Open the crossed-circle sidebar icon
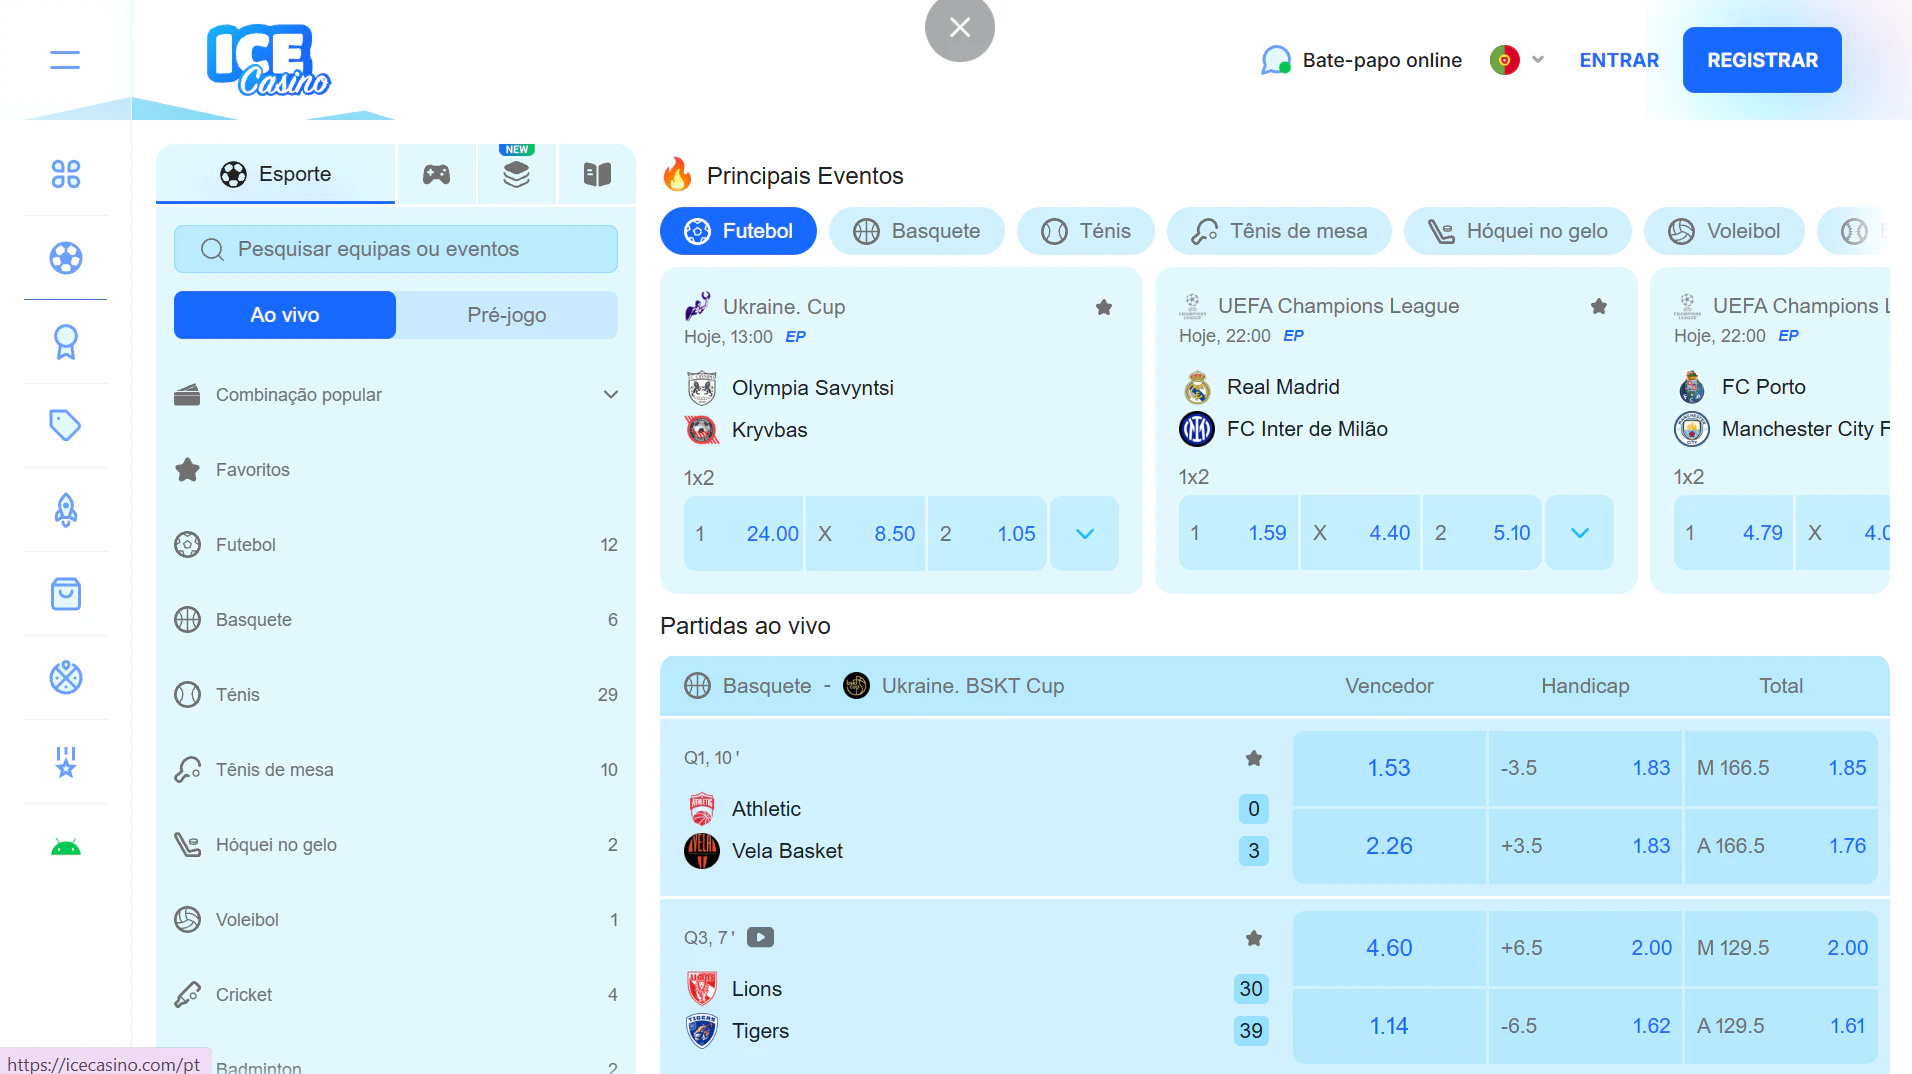 (x=66, y=678)
